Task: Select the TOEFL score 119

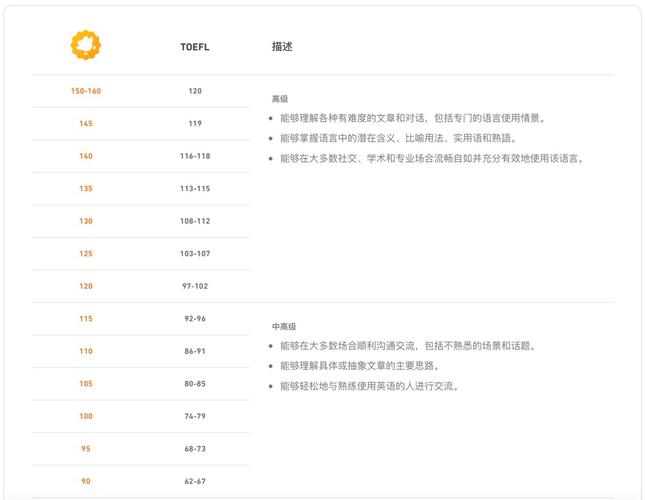Action: (195, 123)
